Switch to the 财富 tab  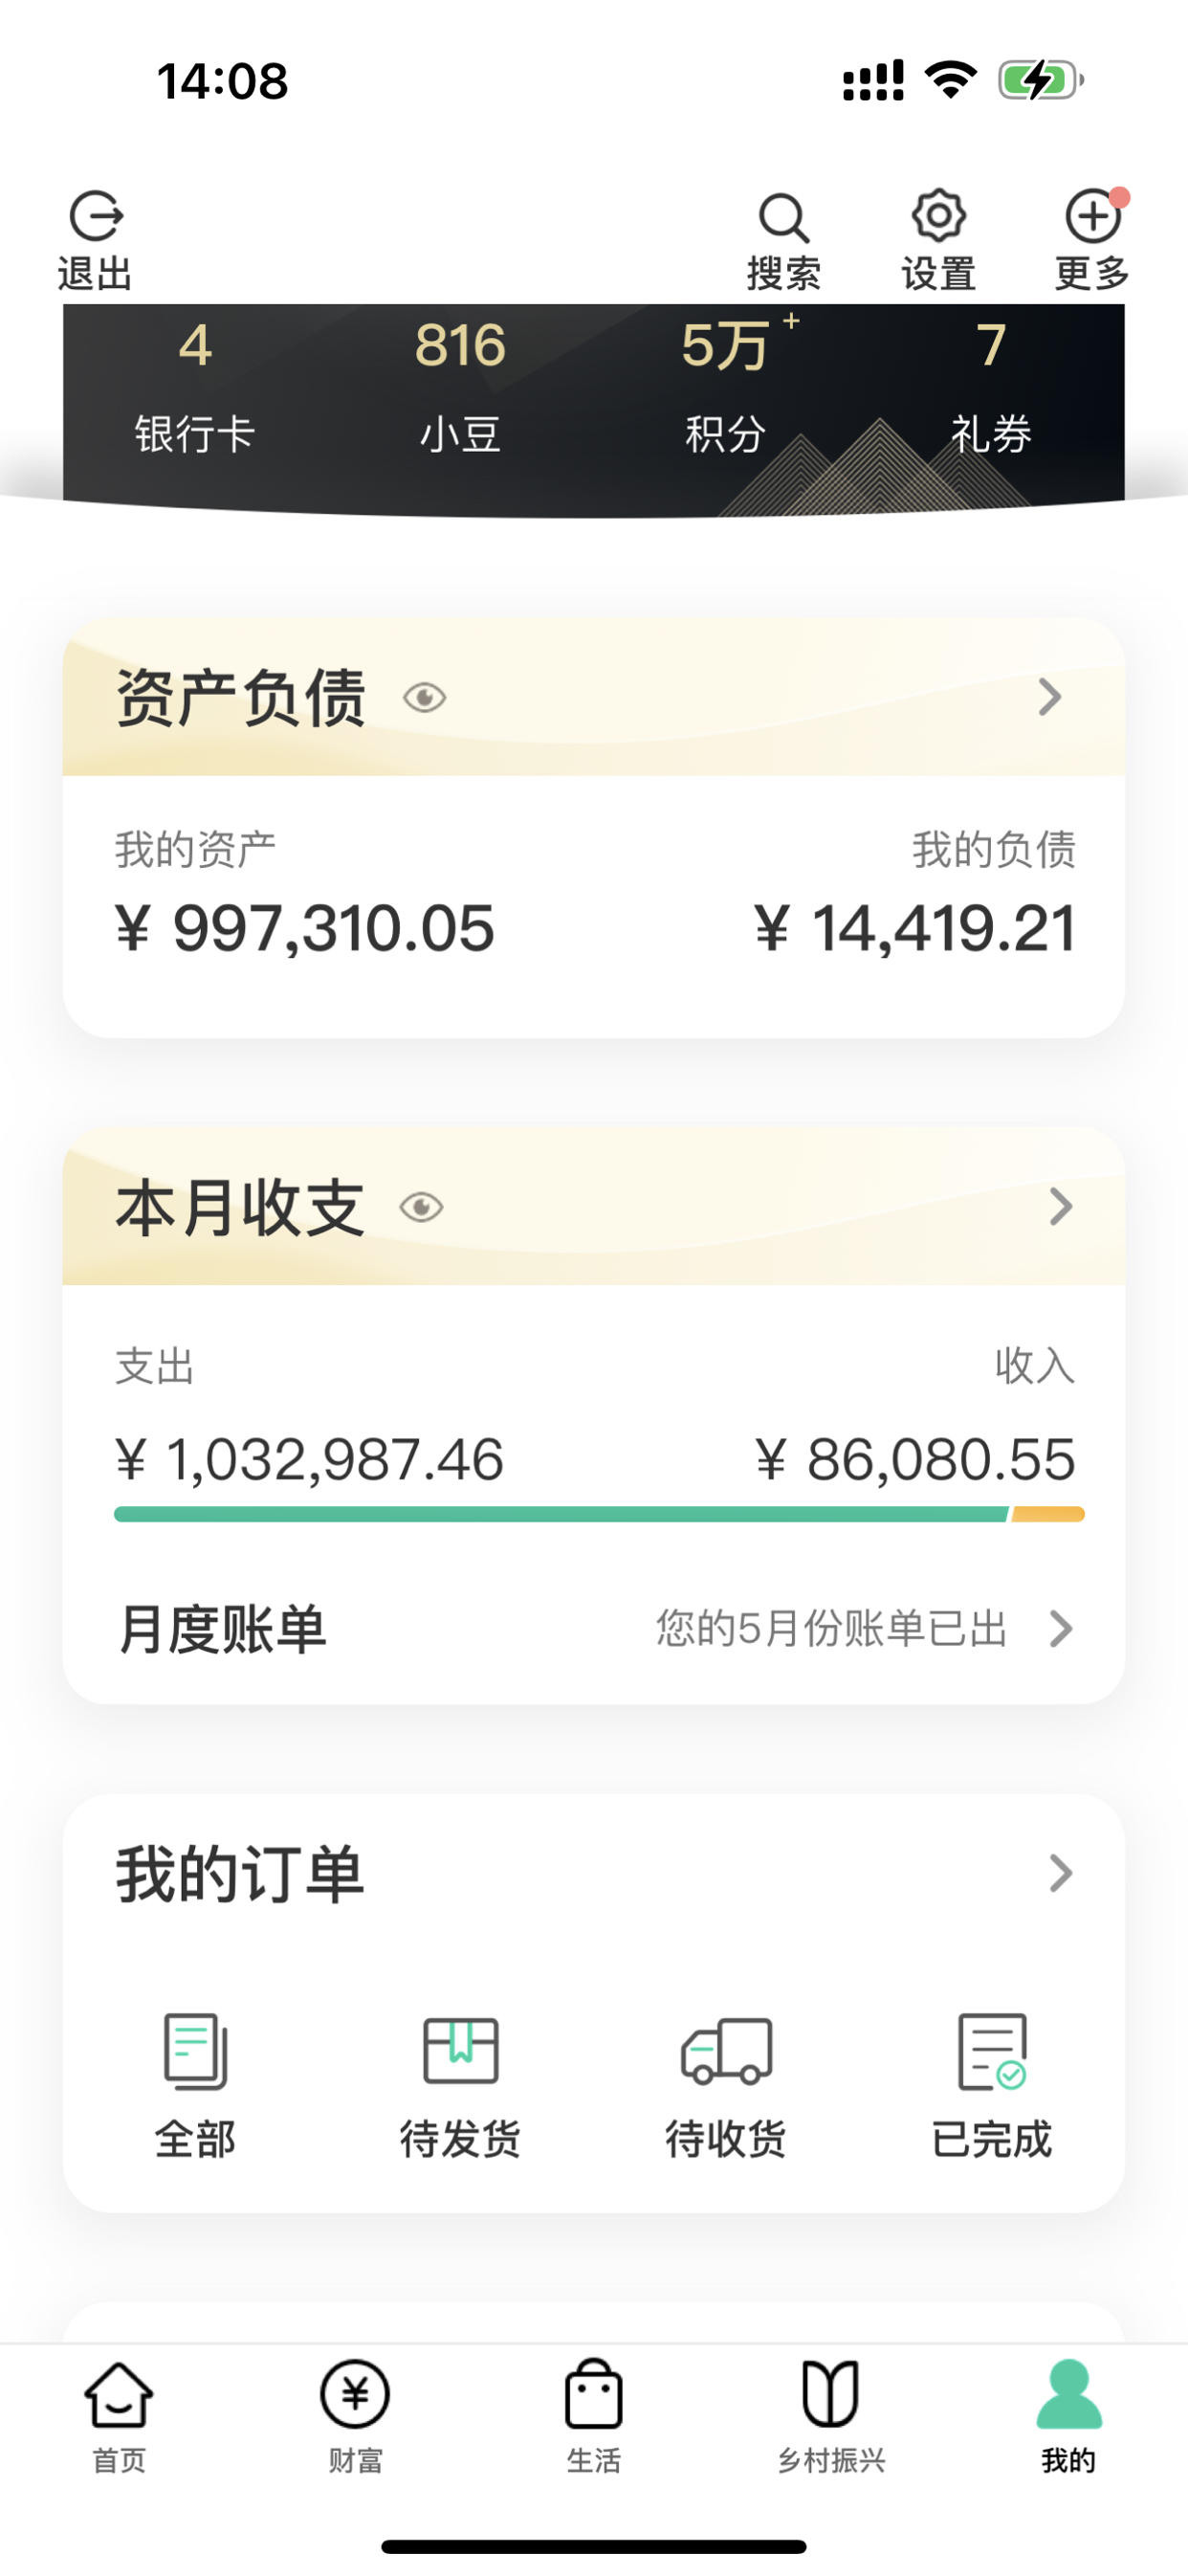(x=355, y=2416)
